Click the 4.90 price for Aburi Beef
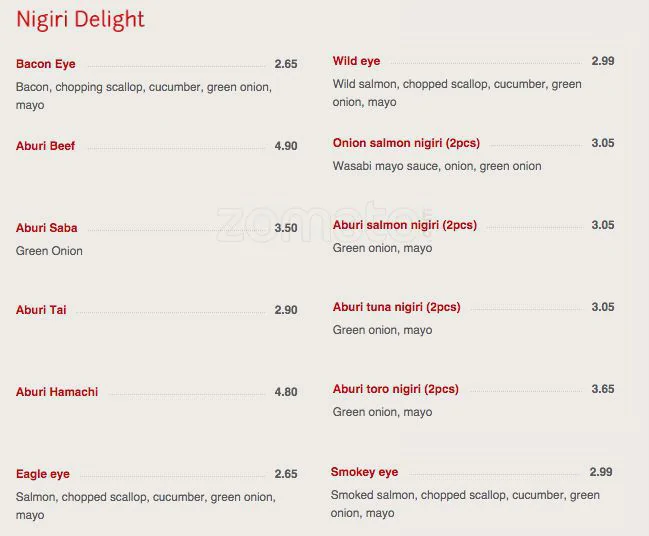 pos(286,146)
